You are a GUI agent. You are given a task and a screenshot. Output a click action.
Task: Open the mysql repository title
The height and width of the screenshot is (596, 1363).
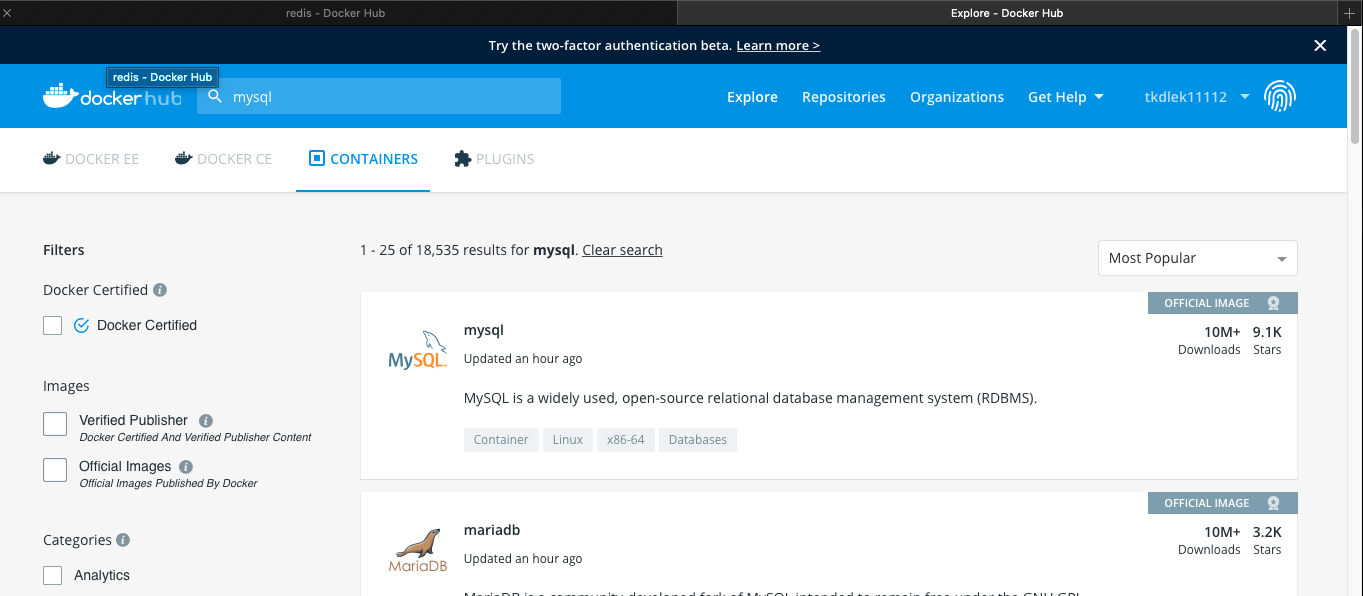tap(484, 330)
